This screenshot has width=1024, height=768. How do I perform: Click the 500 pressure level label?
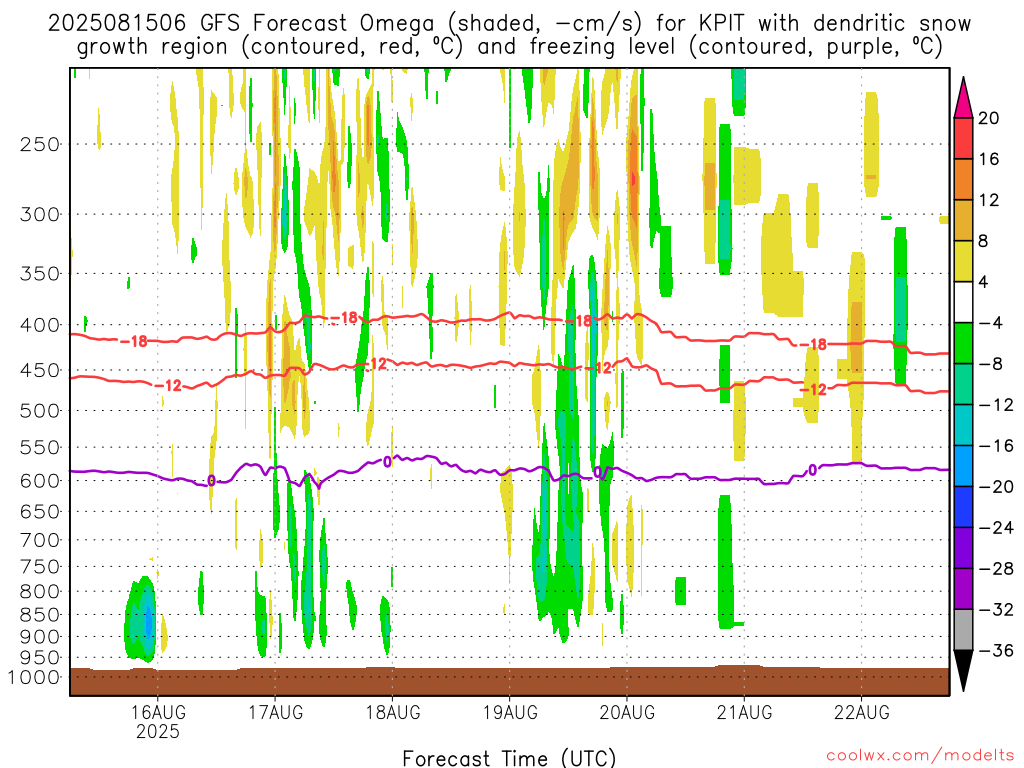pos(40,411)
